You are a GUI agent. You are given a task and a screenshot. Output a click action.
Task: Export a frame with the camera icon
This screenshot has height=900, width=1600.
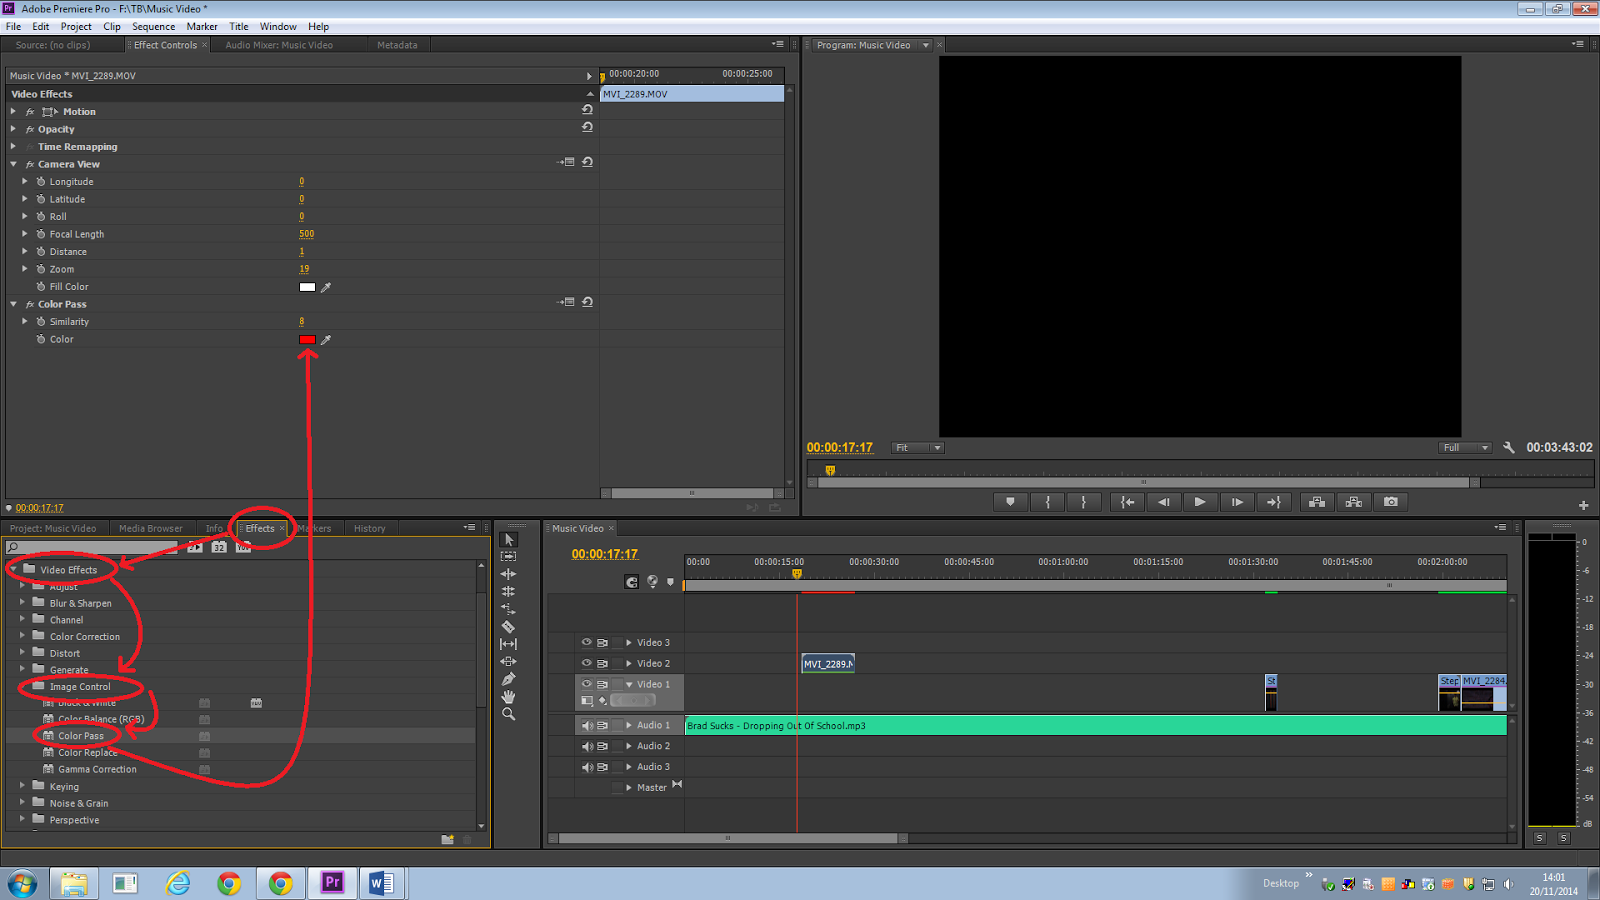tap(1391, 502)
